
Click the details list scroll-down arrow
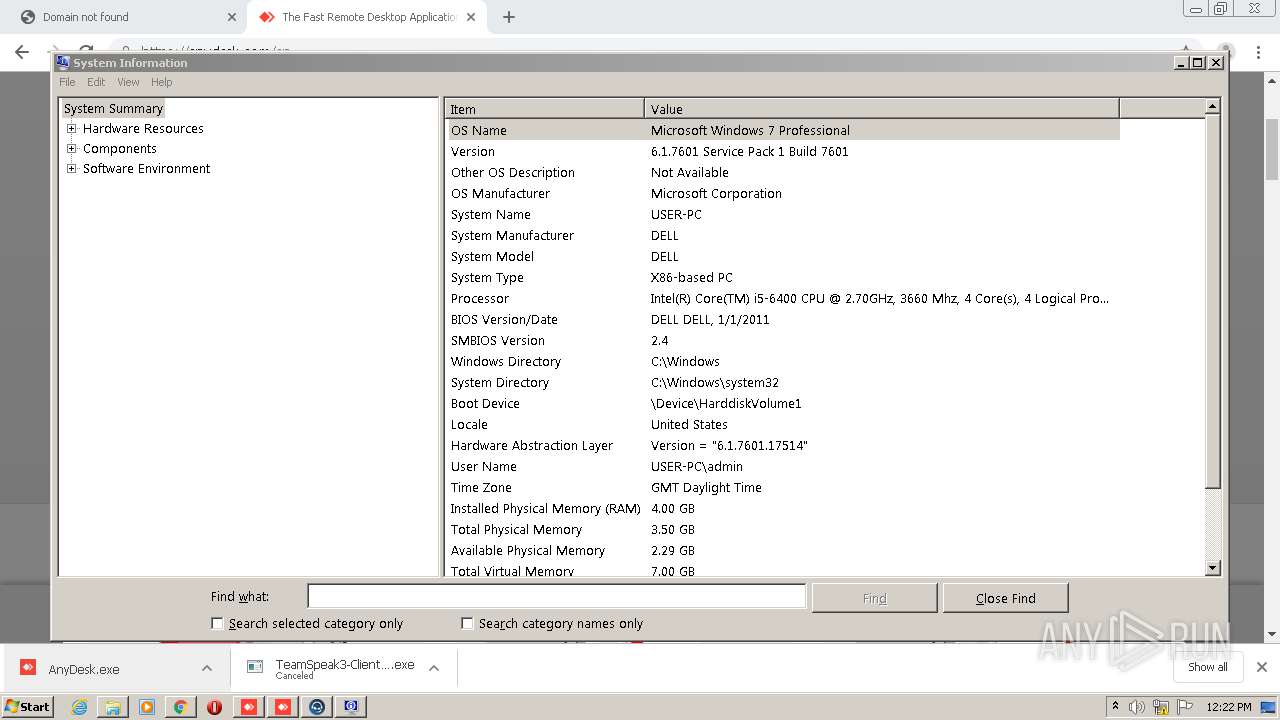[x=1213, y=568]
